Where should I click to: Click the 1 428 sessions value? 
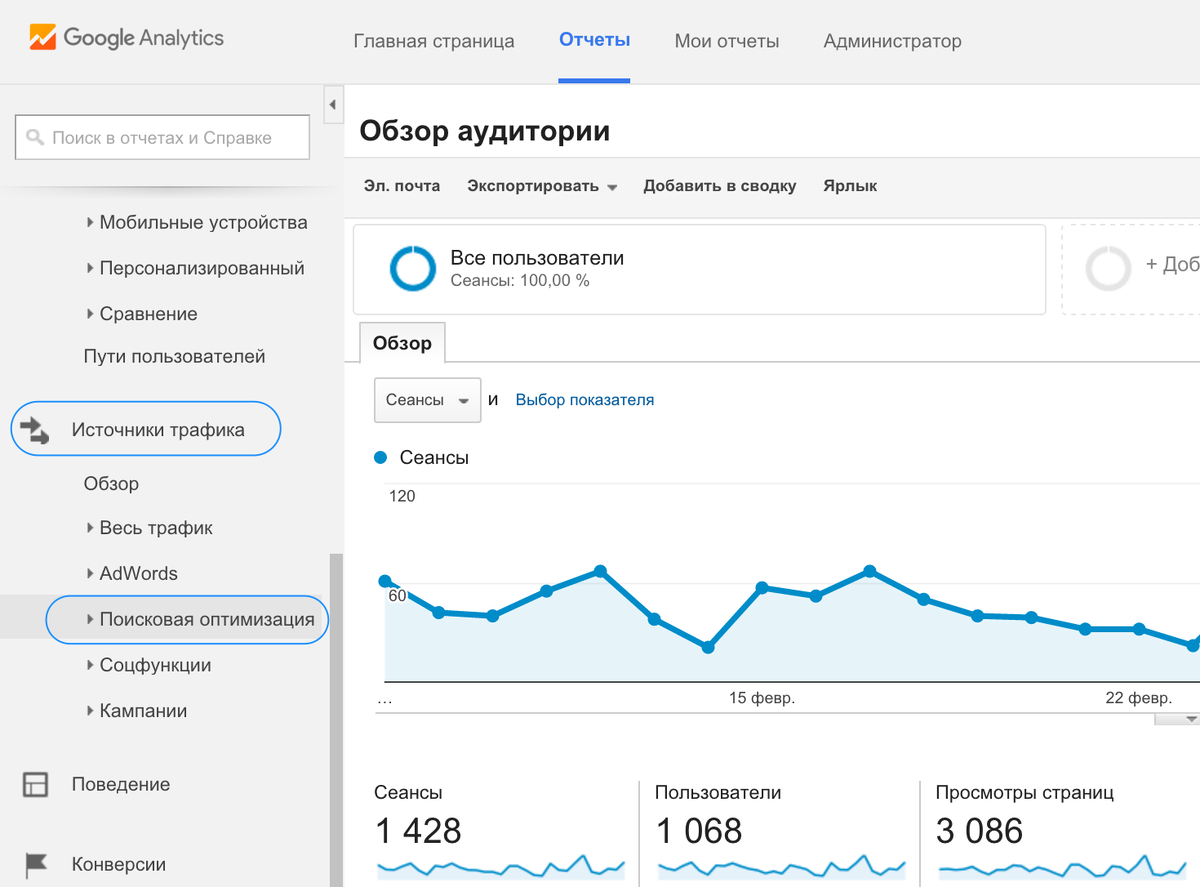pos(418,831)
